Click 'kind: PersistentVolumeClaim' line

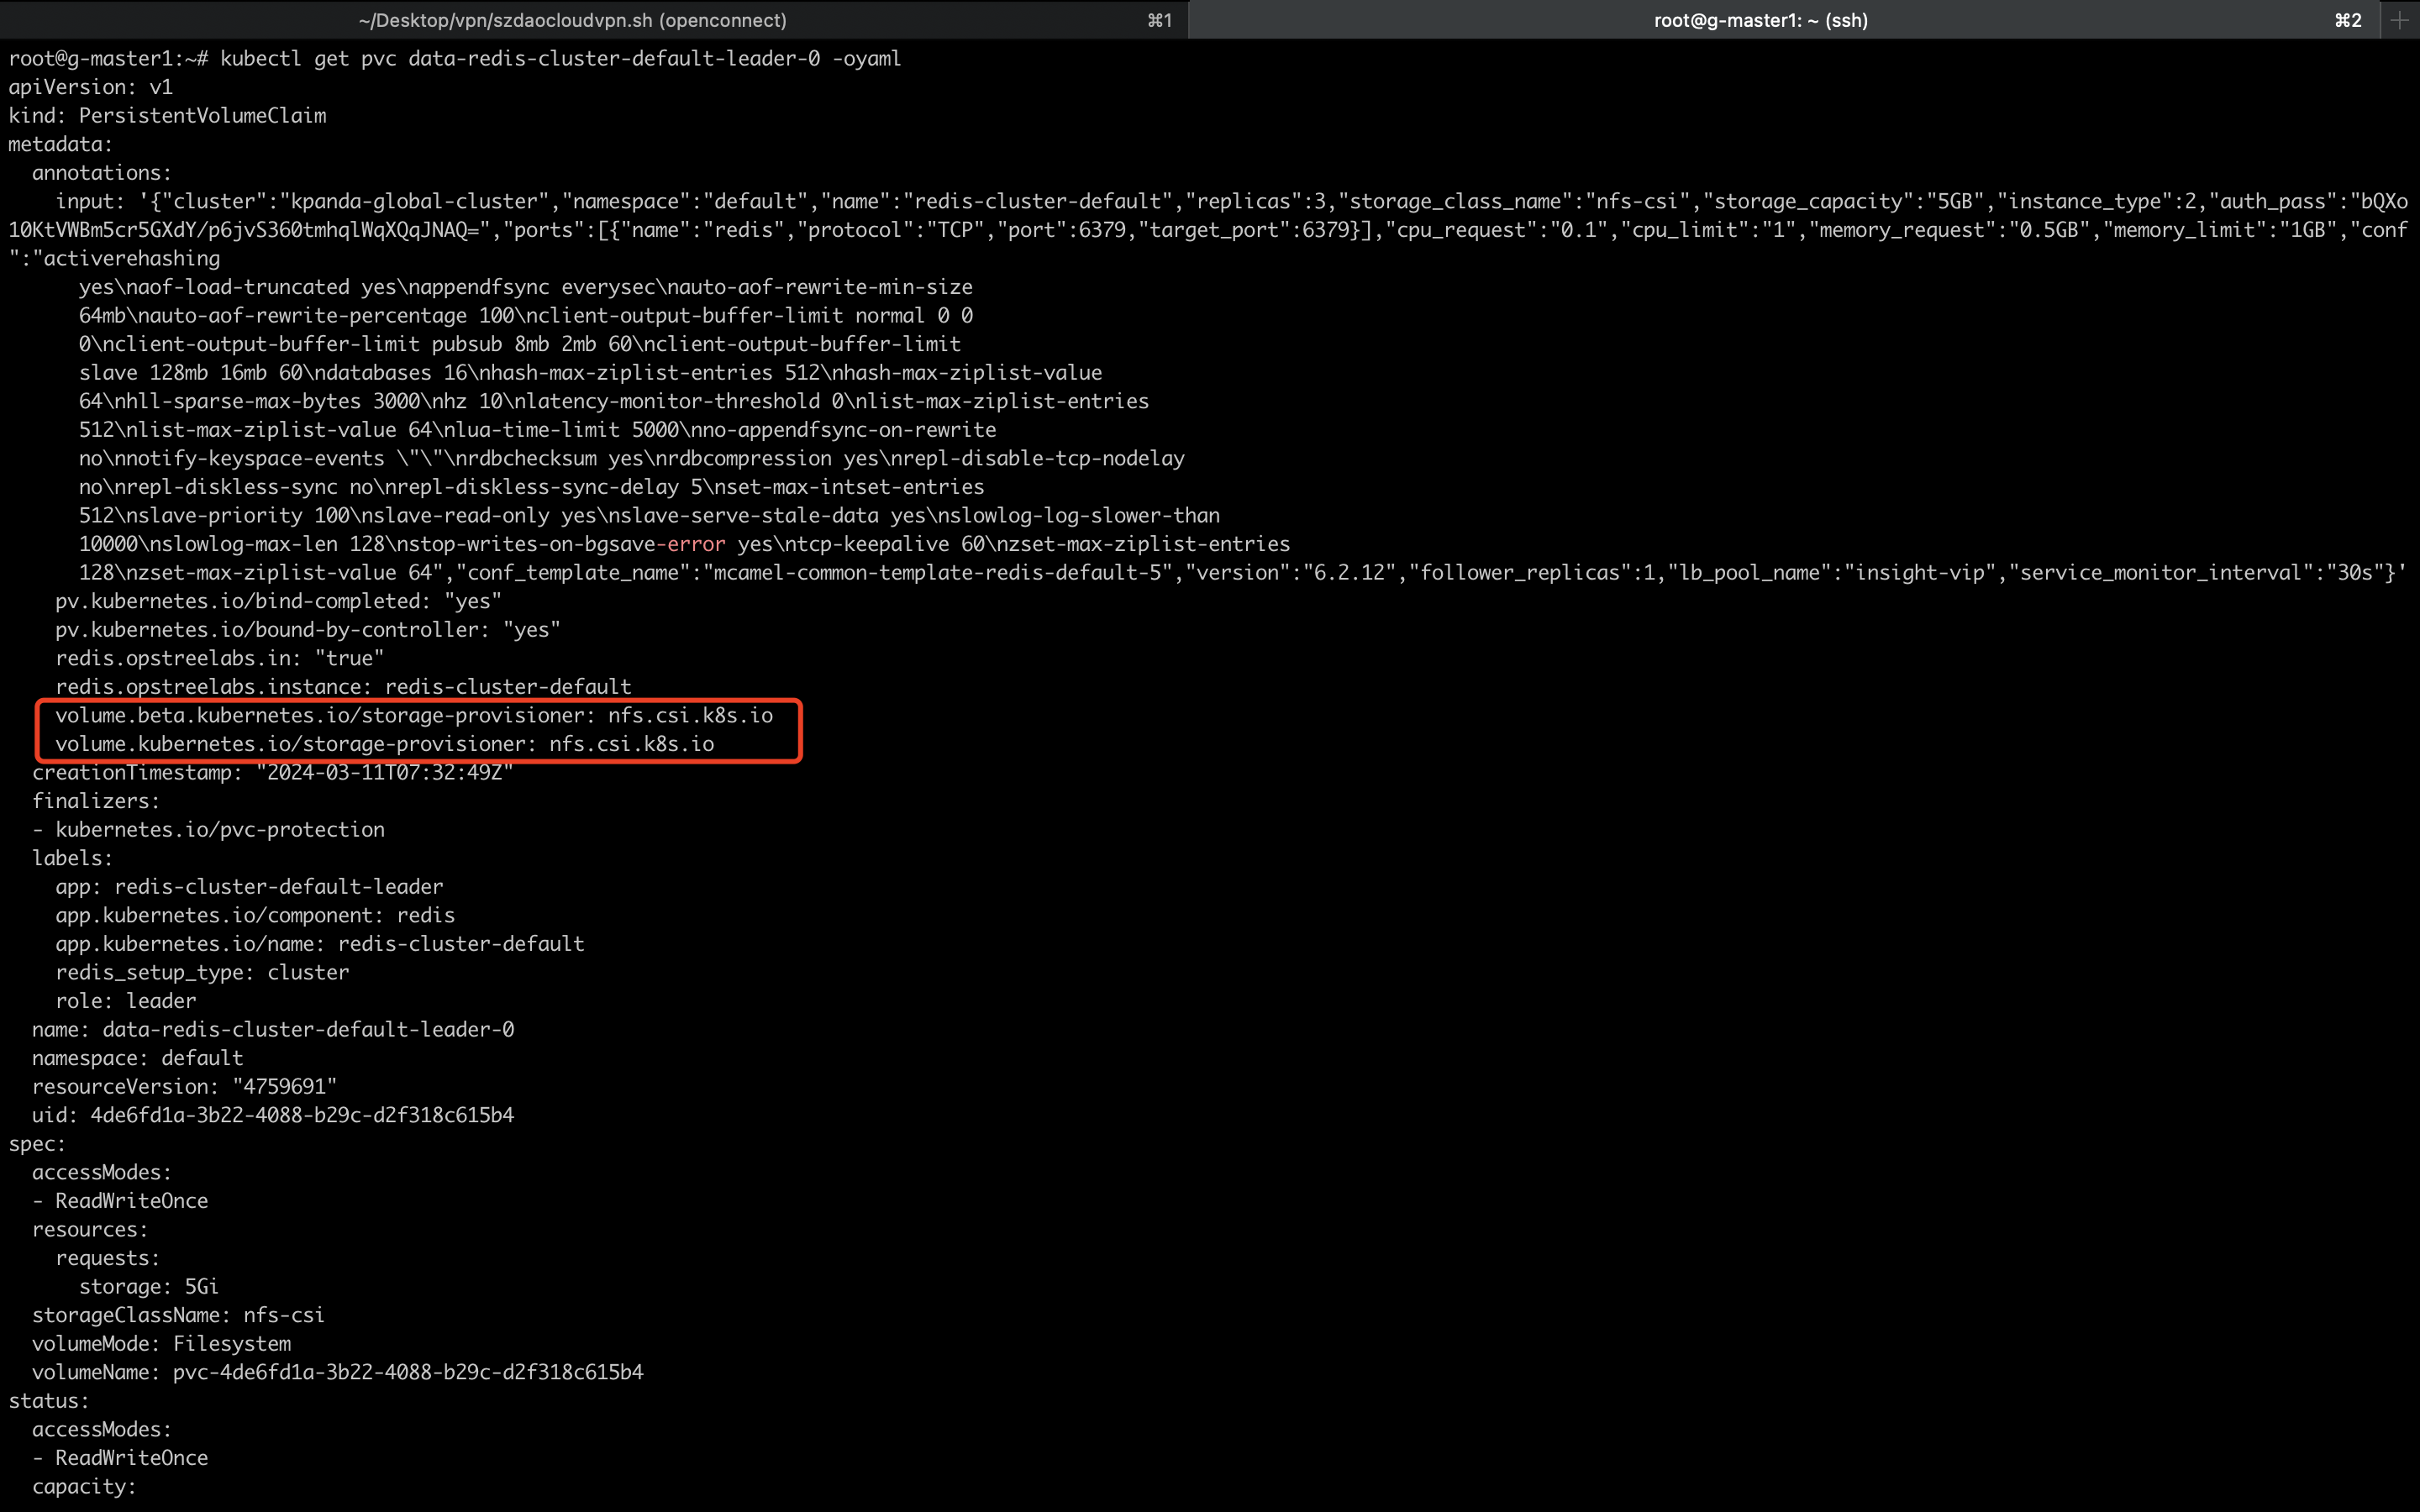click(167, 115)
